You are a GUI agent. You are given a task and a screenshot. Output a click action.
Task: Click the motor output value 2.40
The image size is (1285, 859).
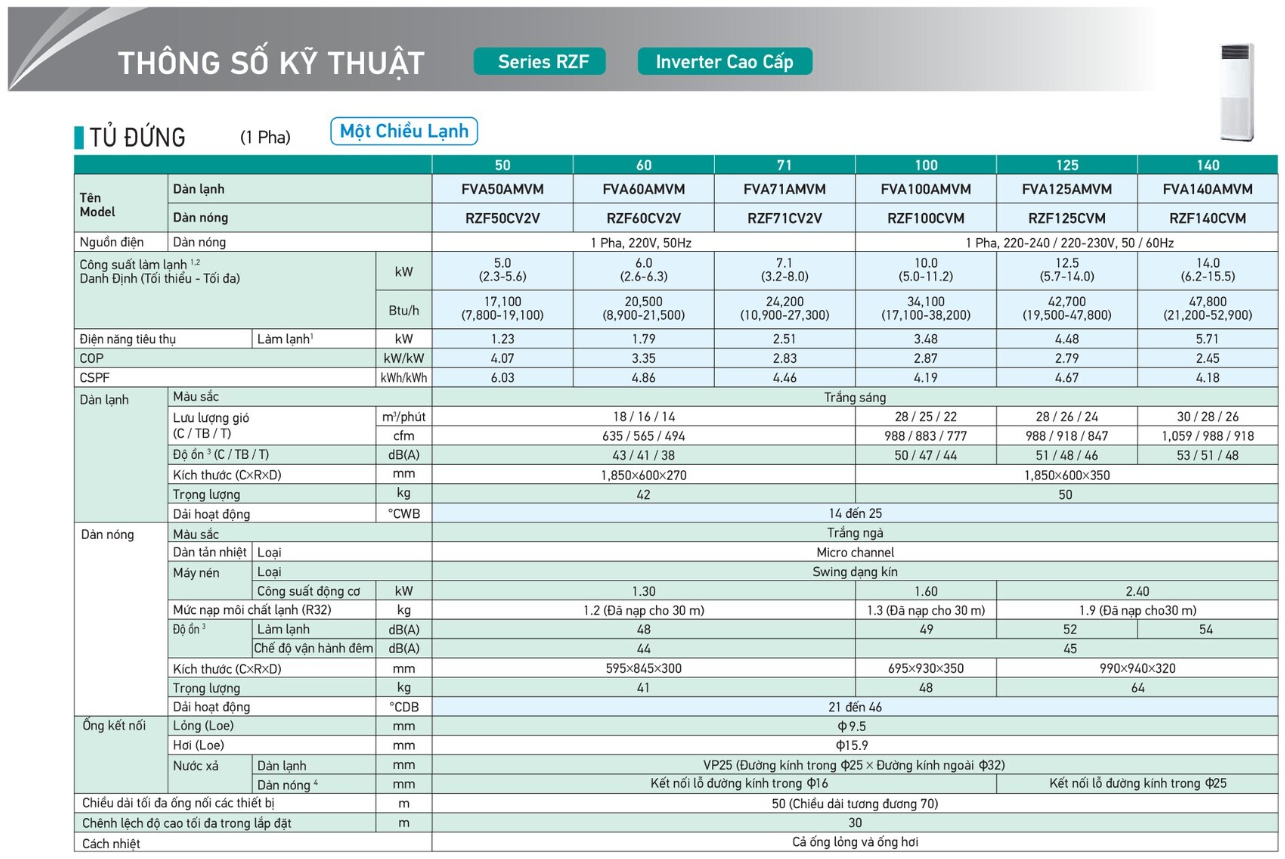(x=1137, y=591)
